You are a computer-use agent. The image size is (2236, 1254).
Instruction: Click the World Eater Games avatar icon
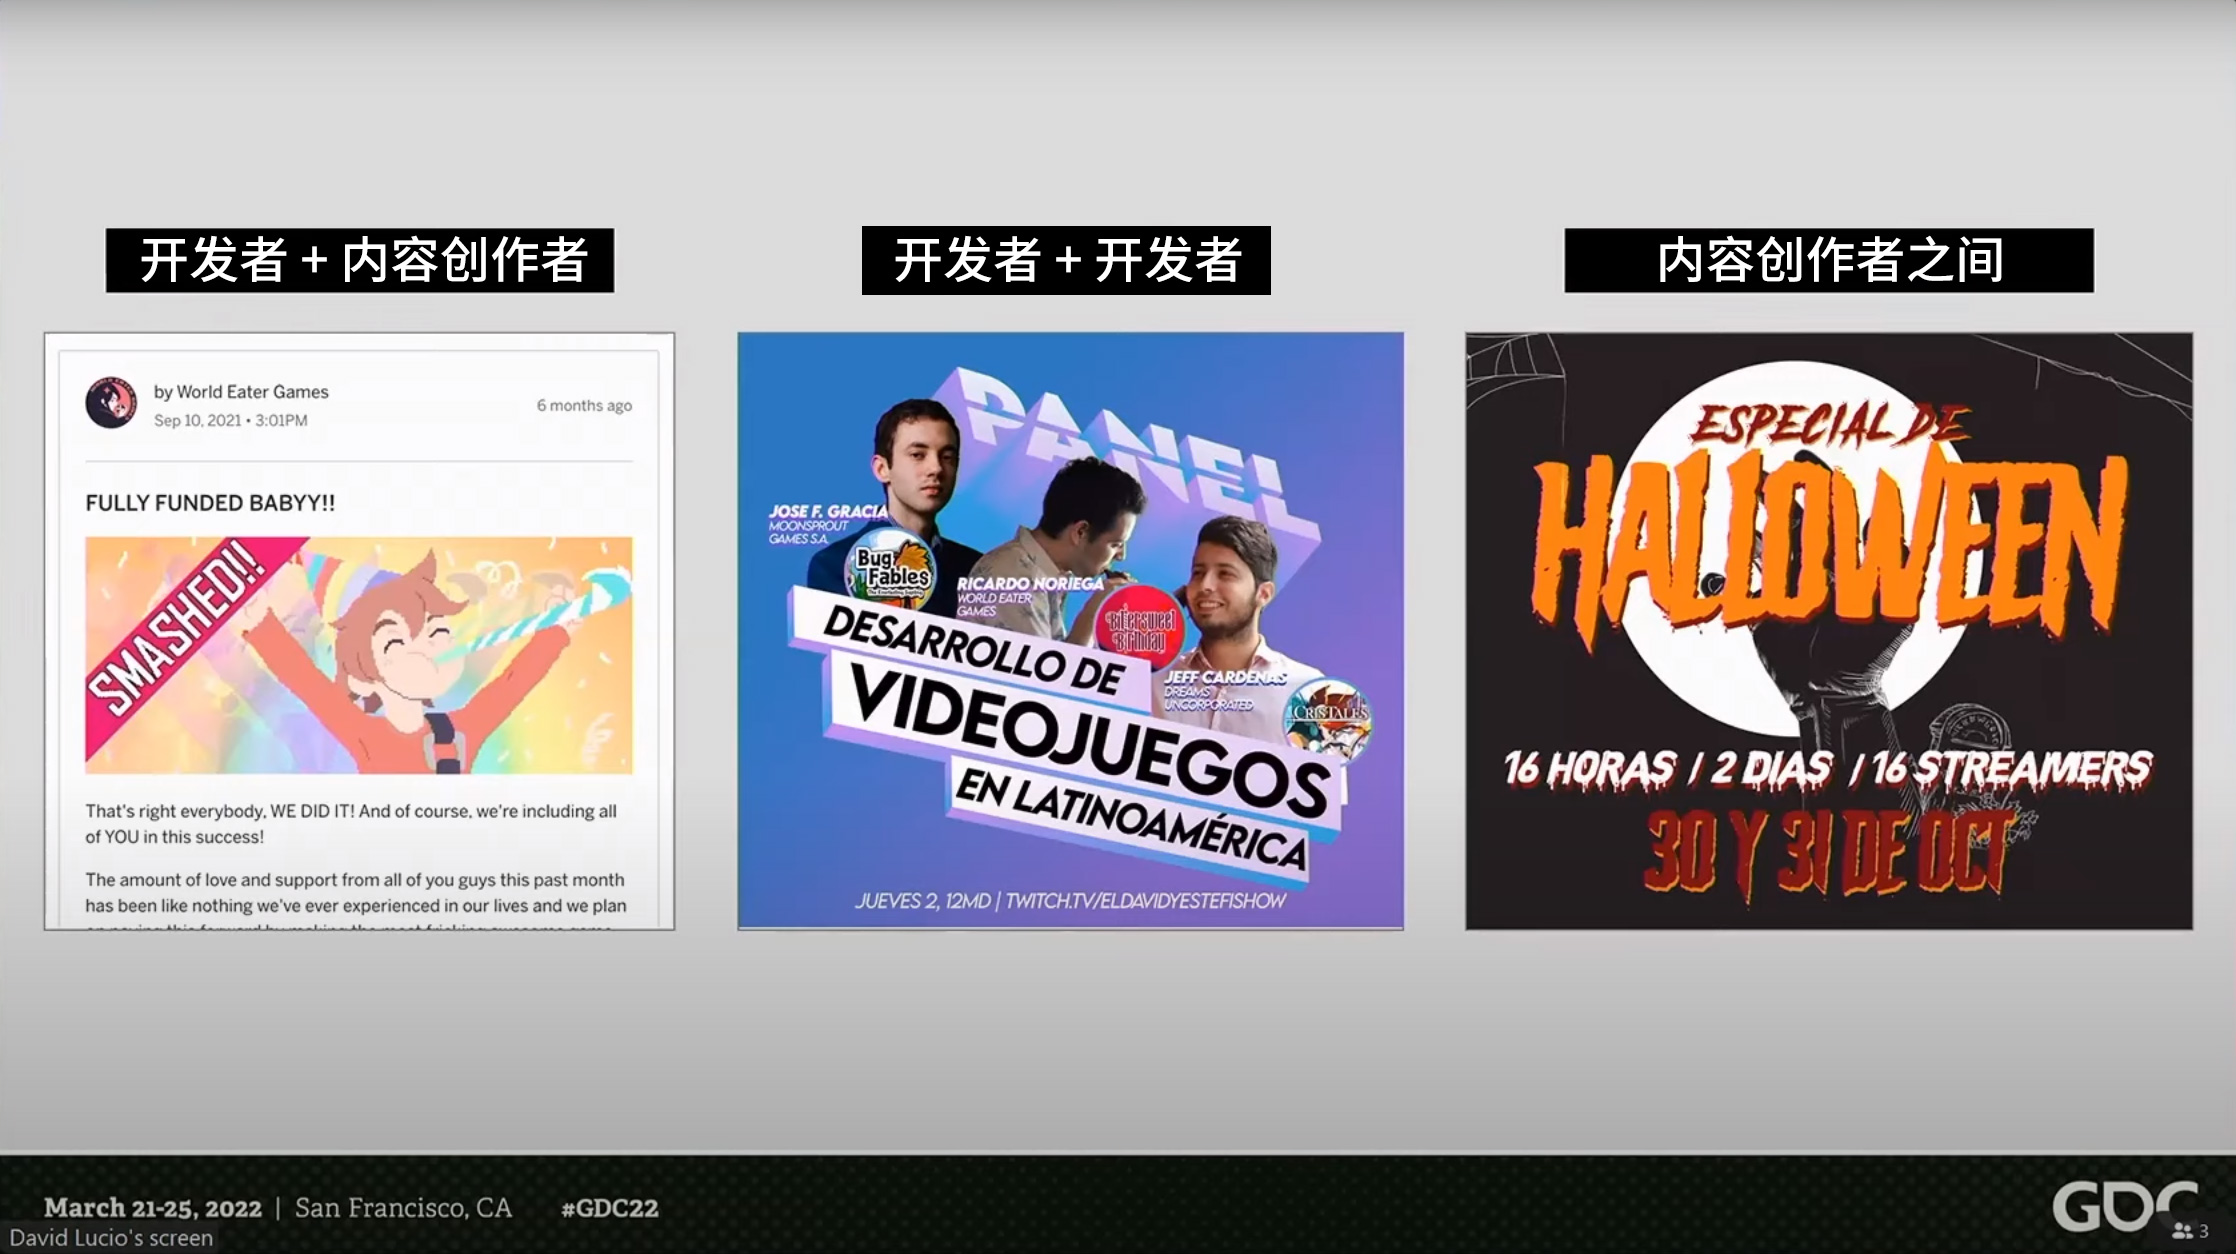coord(110,403)
